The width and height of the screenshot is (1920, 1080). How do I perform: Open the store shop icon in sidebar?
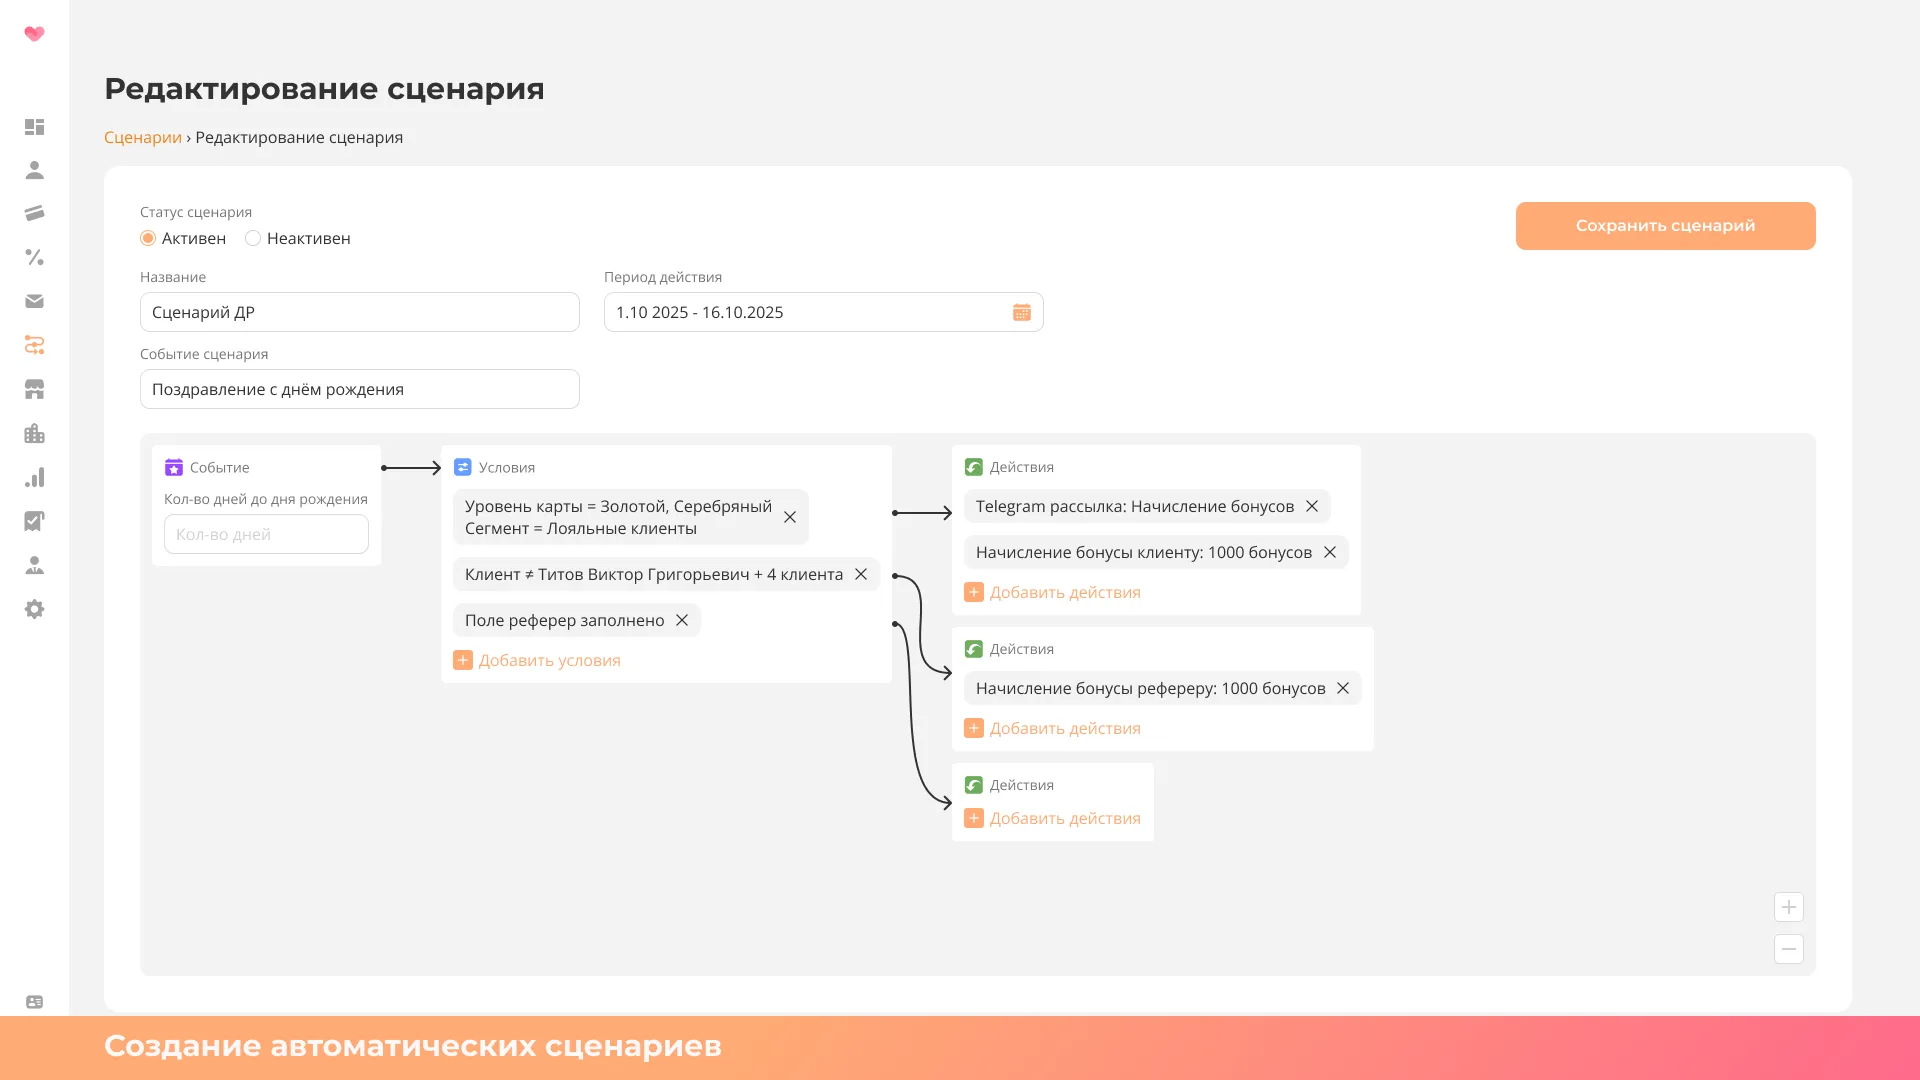click(x=34, y=389)
